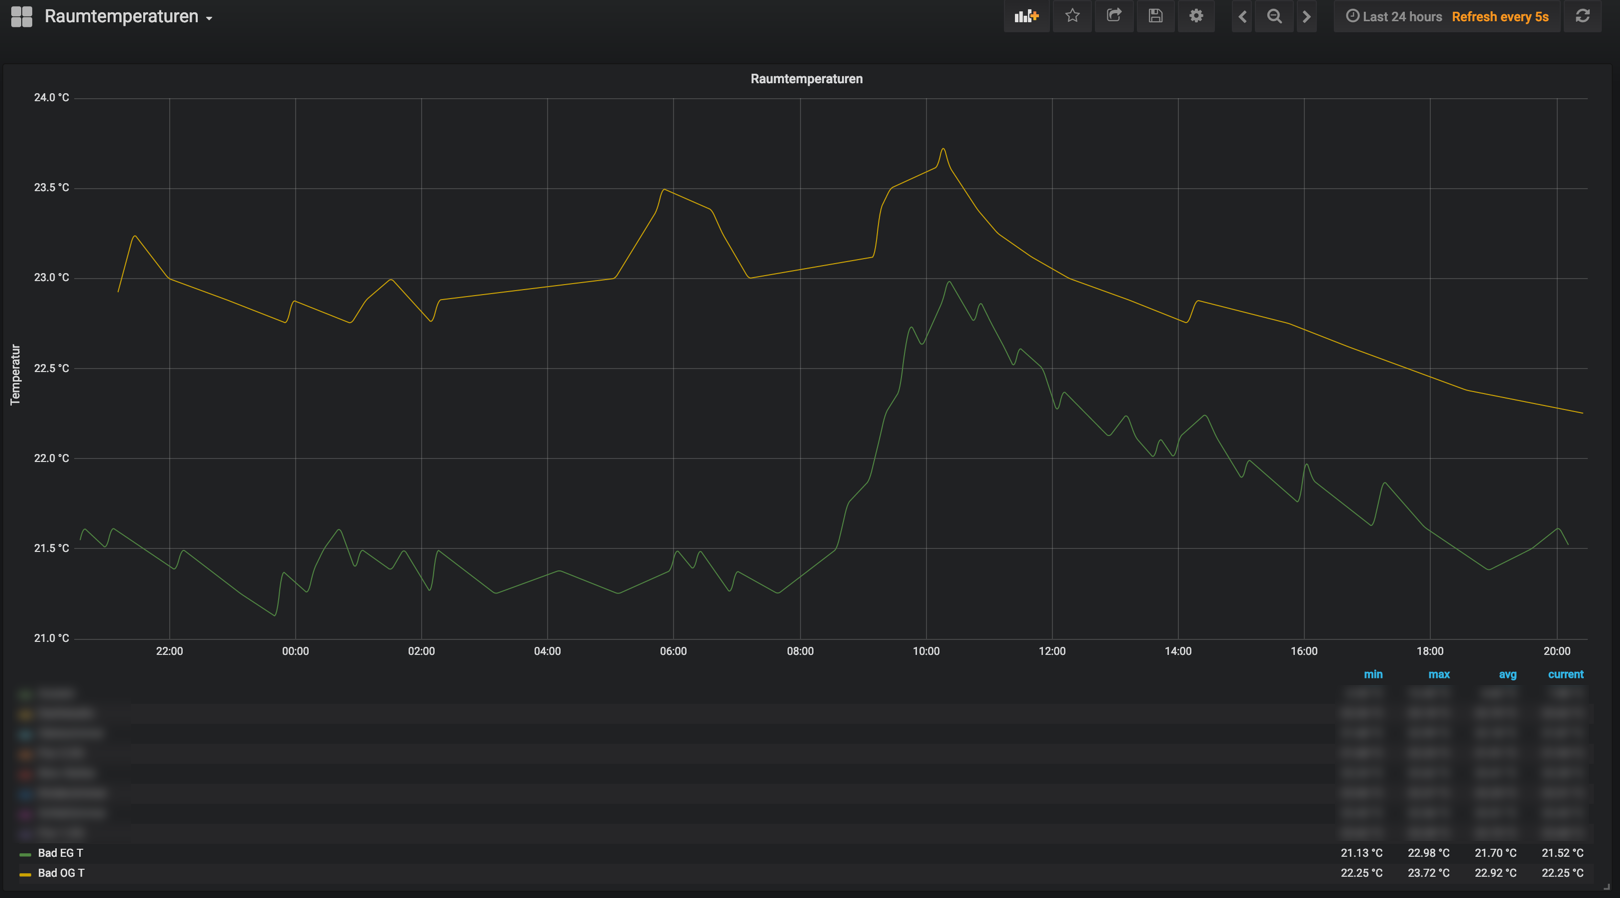Viewport: 1620px width, 898px height.
Task: Click the add panel icon
Action: tap(1026, 16)
